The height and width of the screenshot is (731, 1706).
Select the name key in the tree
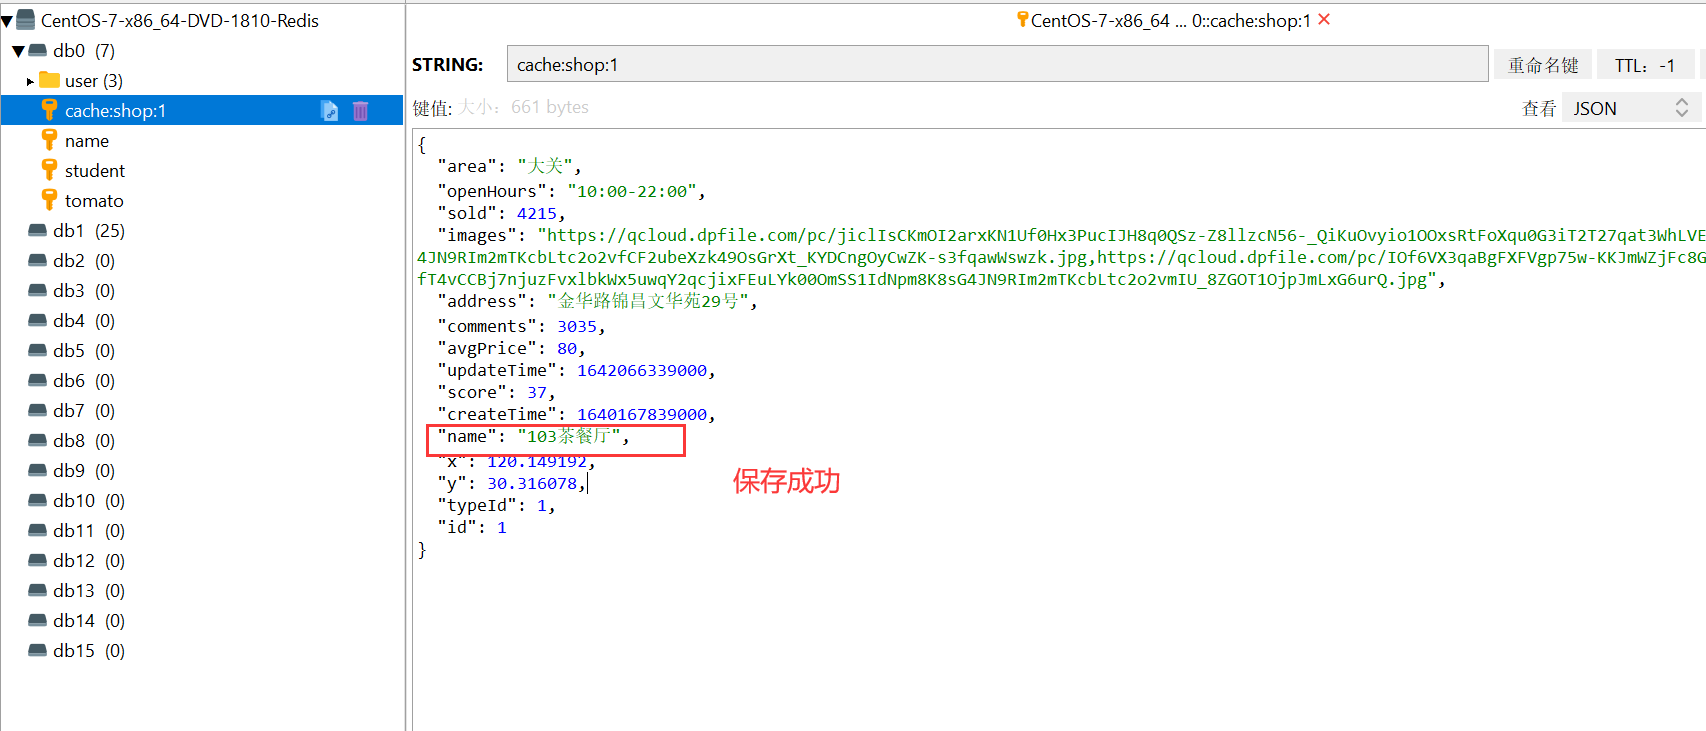point(87,141)
